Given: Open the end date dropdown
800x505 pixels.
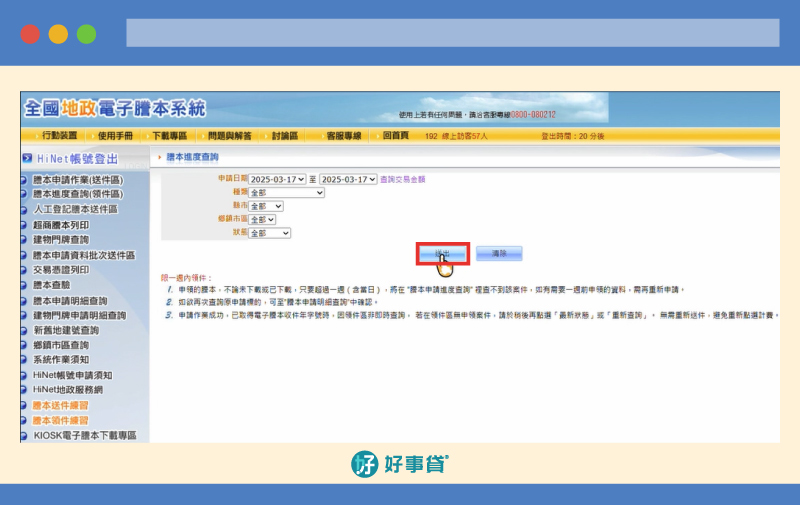Looking at the screenshot, I should coord(347,180).
